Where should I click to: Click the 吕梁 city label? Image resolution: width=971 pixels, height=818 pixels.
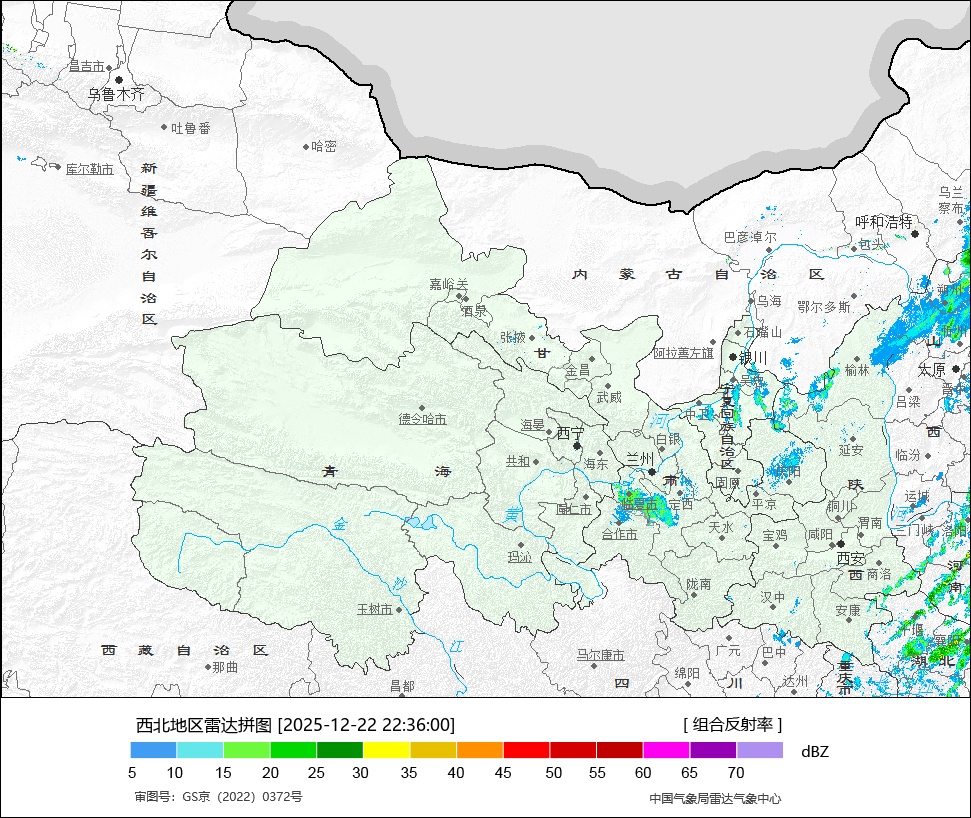pos(908,402)
